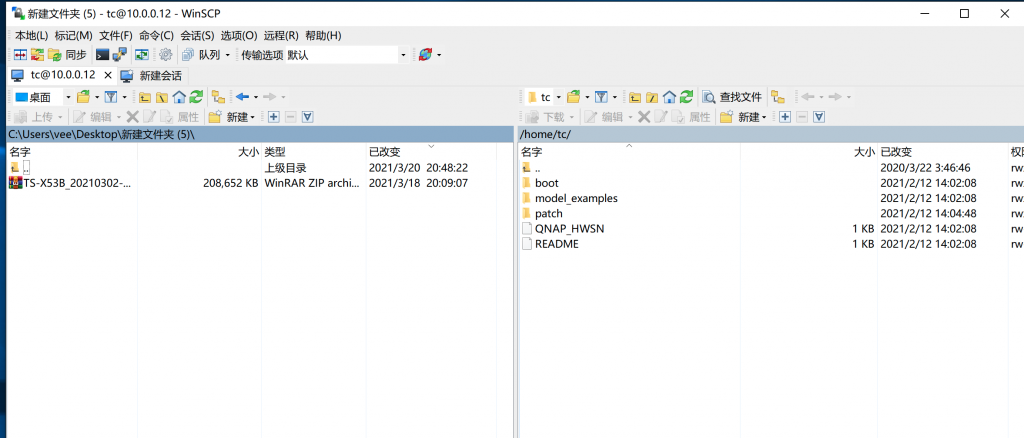Click the local panel blue back arrow
This screenshot has width=1024, height=438.
coord(243,97)
